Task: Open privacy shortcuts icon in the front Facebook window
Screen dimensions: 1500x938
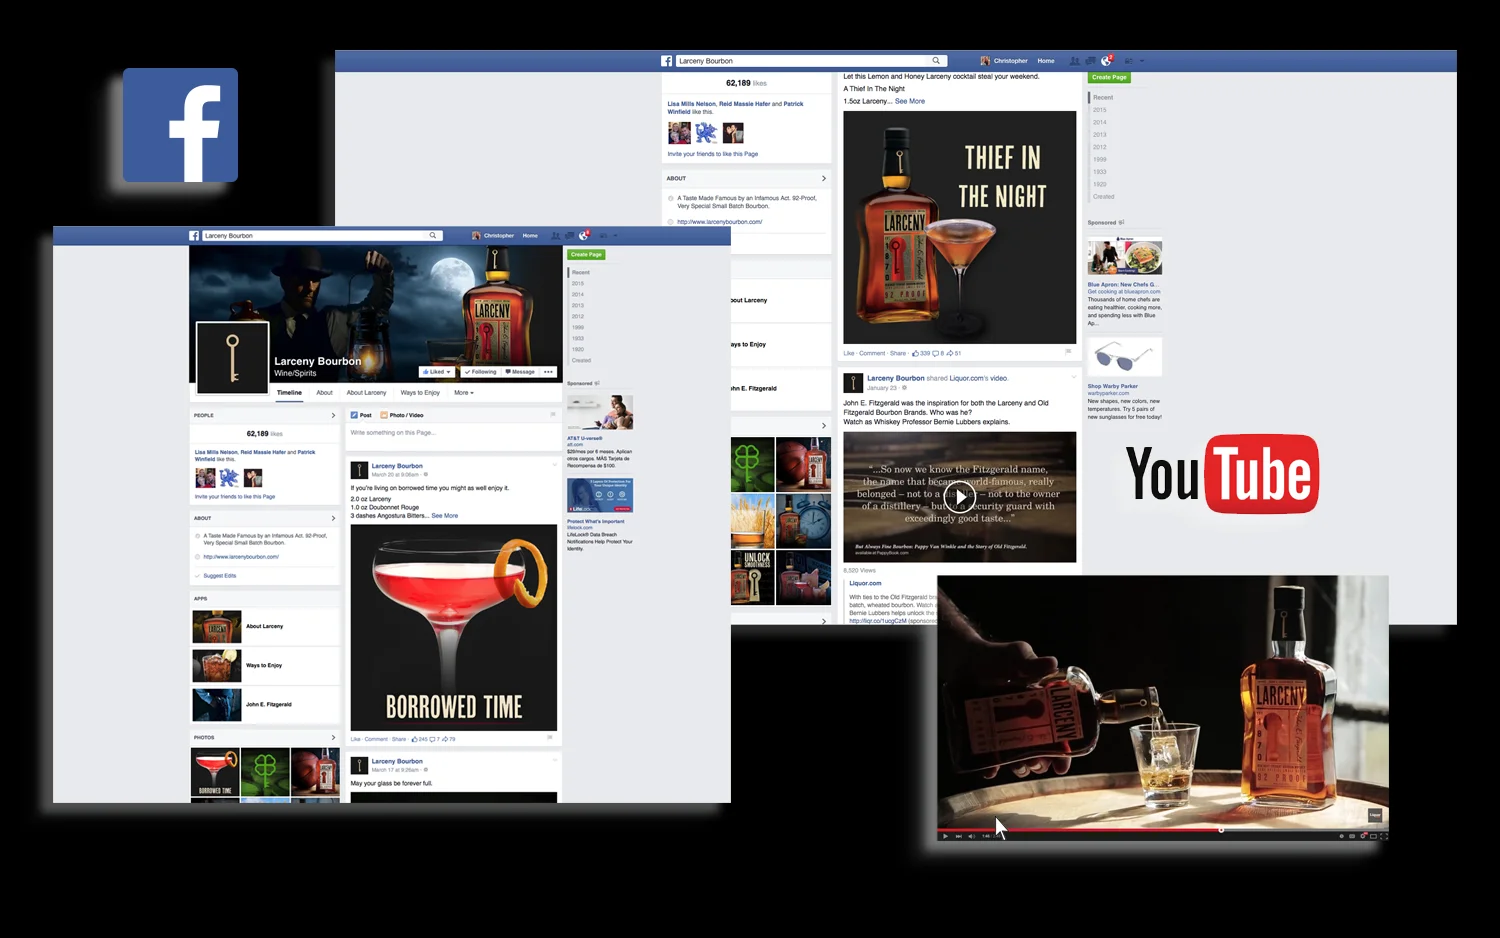Action: click(x=602, y=236)
